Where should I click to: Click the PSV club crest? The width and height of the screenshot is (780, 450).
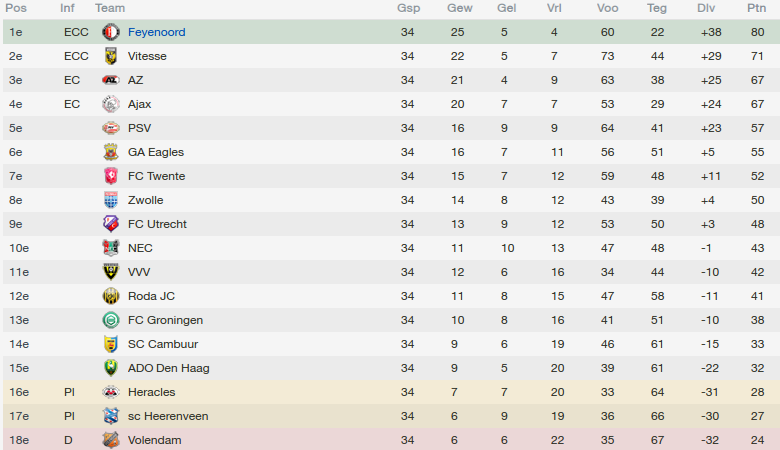[x=110, y=128]
